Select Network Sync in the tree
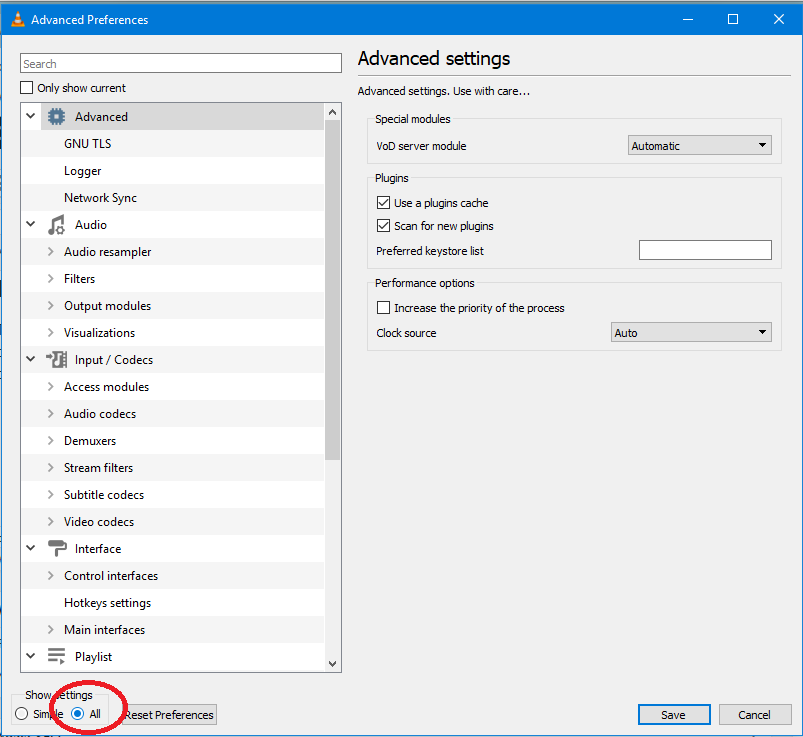The height and width of the screenshot is (737, 803). 100,198
